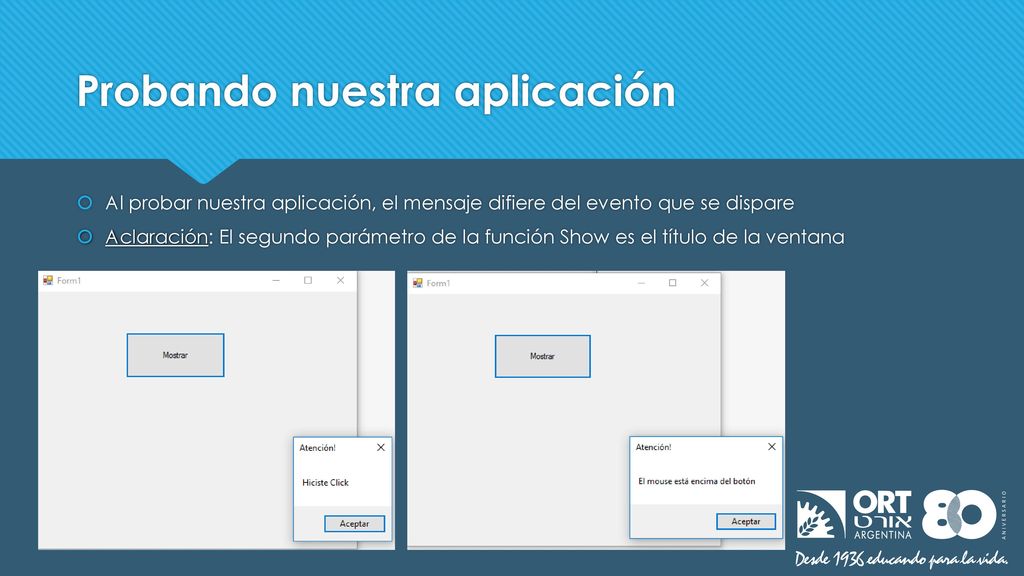Maximize the left Form1 window
The width and height of the screenshot is (1024, 576).
308,280
